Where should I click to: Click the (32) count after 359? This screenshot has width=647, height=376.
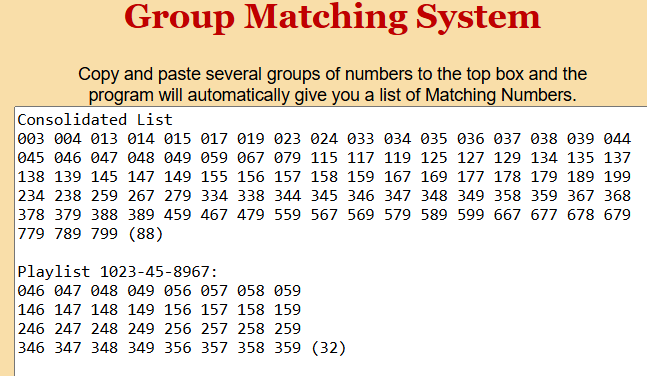[328, 348]
